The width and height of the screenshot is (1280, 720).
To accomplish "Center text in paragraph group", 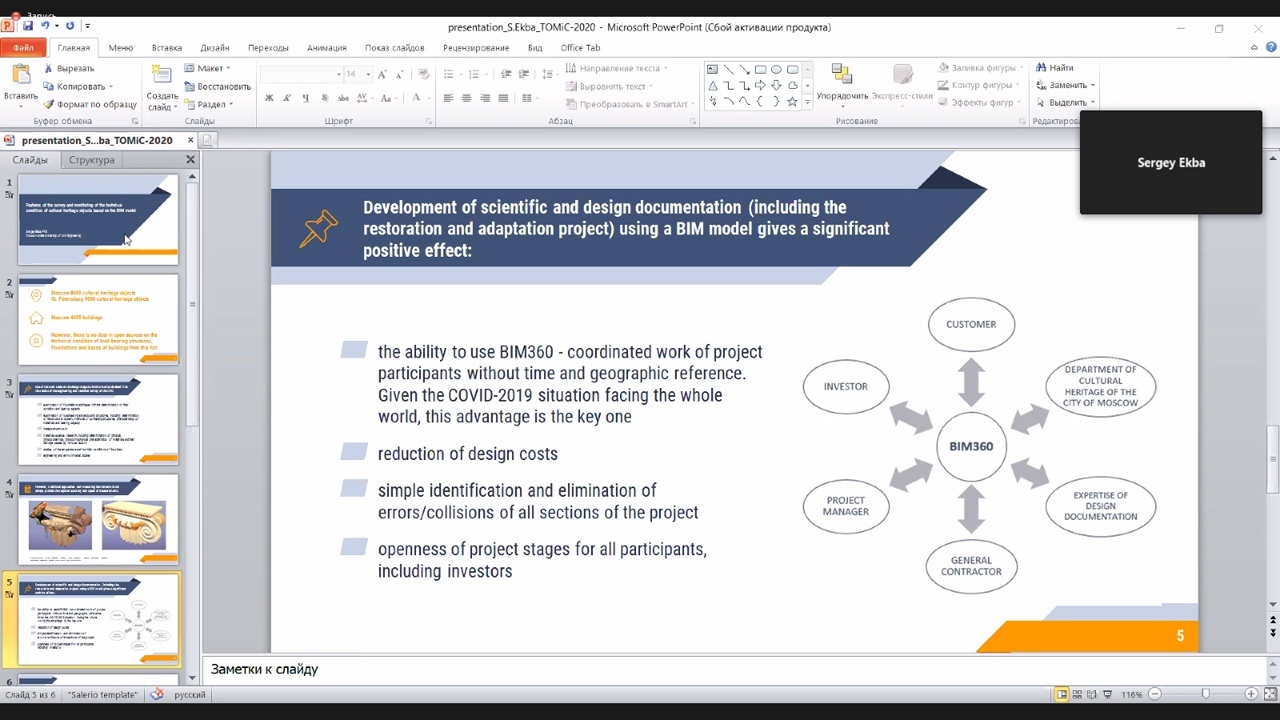I will [x=467, y=98].
